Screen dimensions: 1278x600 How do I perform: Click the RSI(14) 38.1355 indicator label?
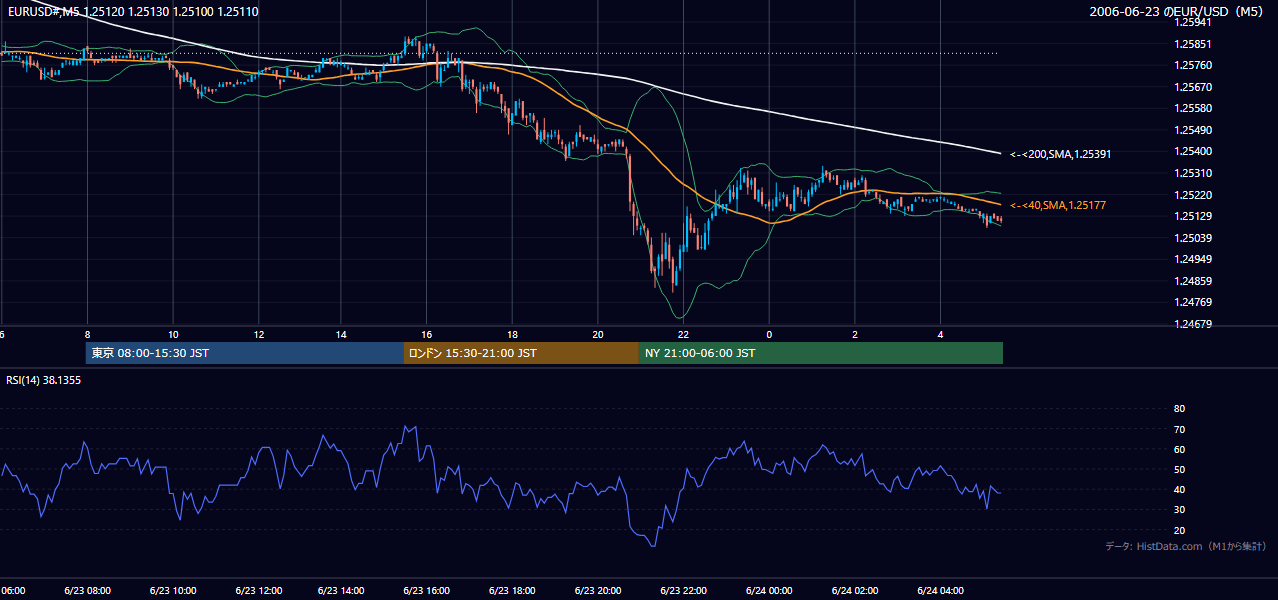42,380
